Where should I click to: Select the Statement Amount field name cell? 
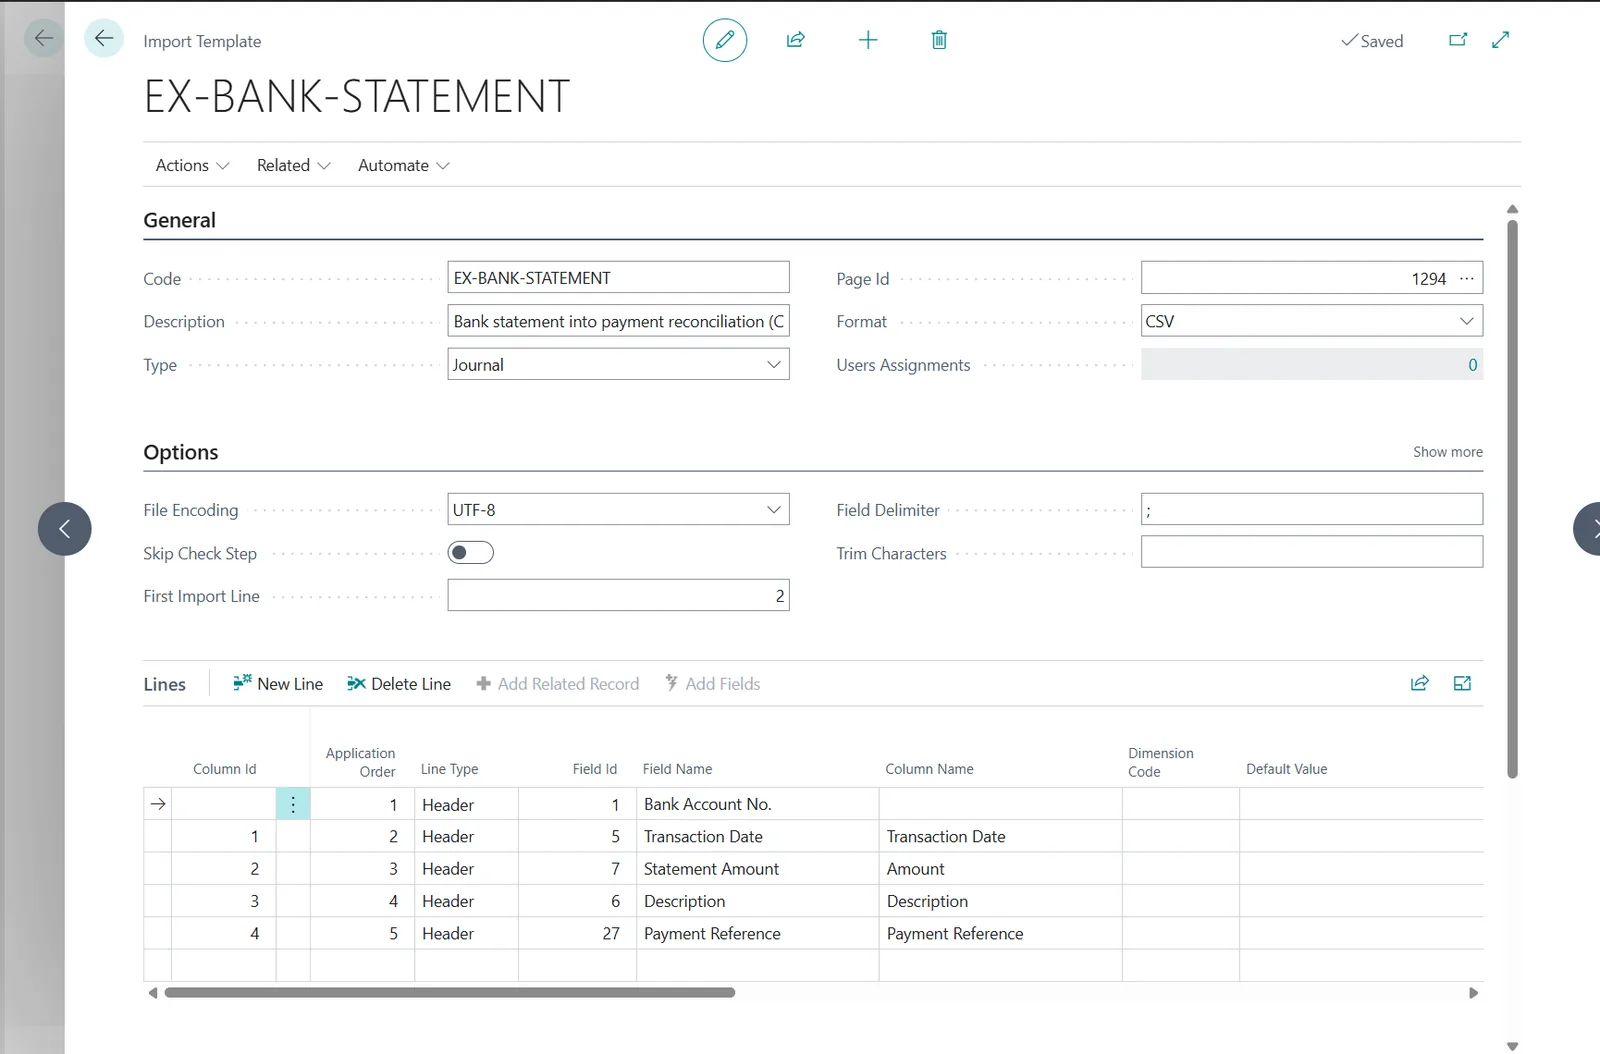(x=758, y=869)
